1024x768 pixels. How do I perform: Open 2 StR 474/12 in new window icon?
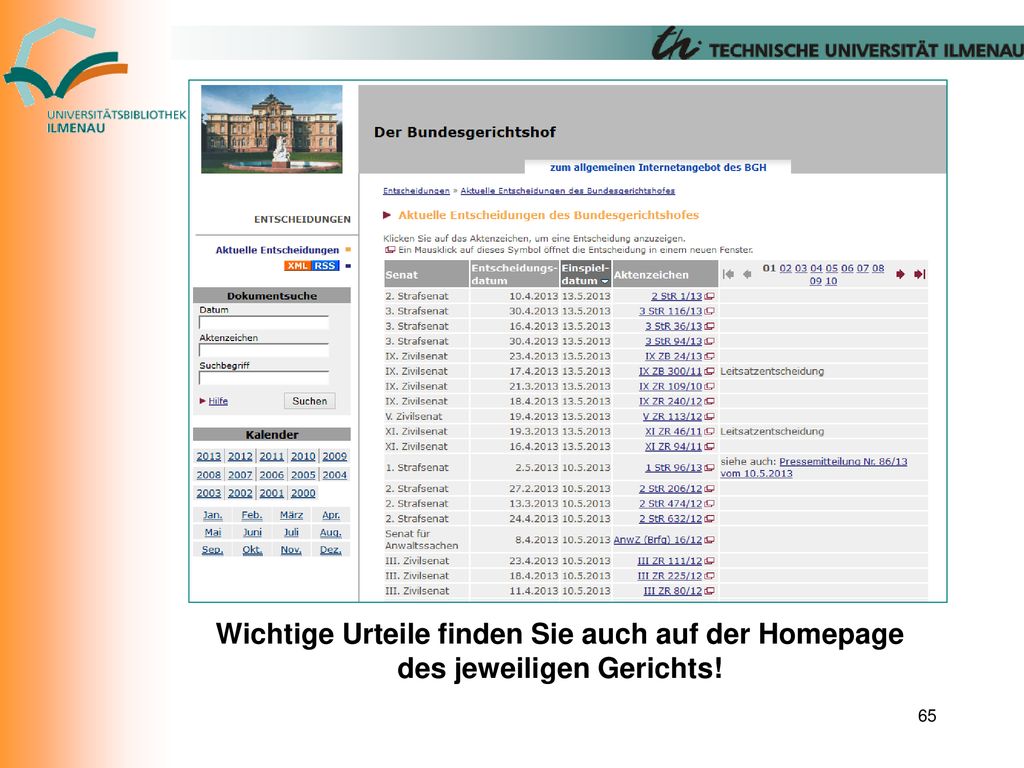pyautogui.click(x=709, y=504)
